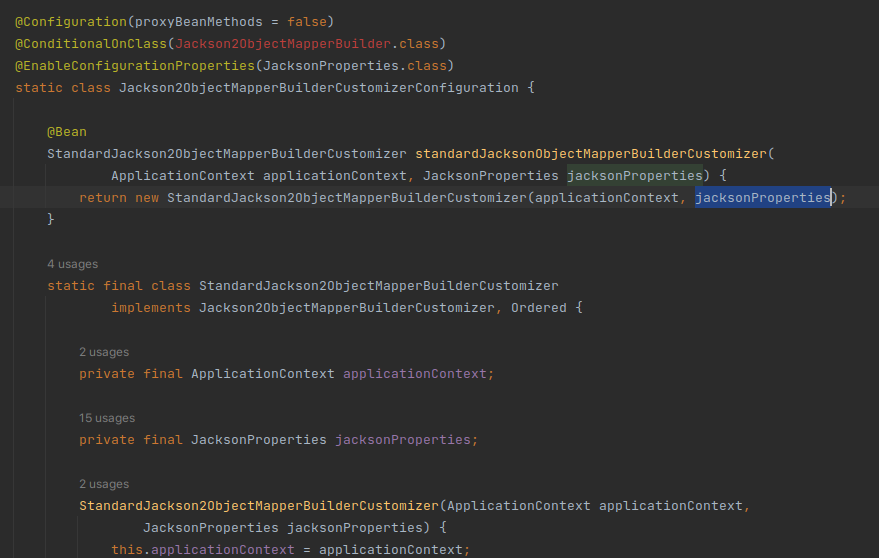The width and height of the screenshot is (879, 558).
Task: Click the '4 usages' inlay hint
Action: [x=72, y=264]
